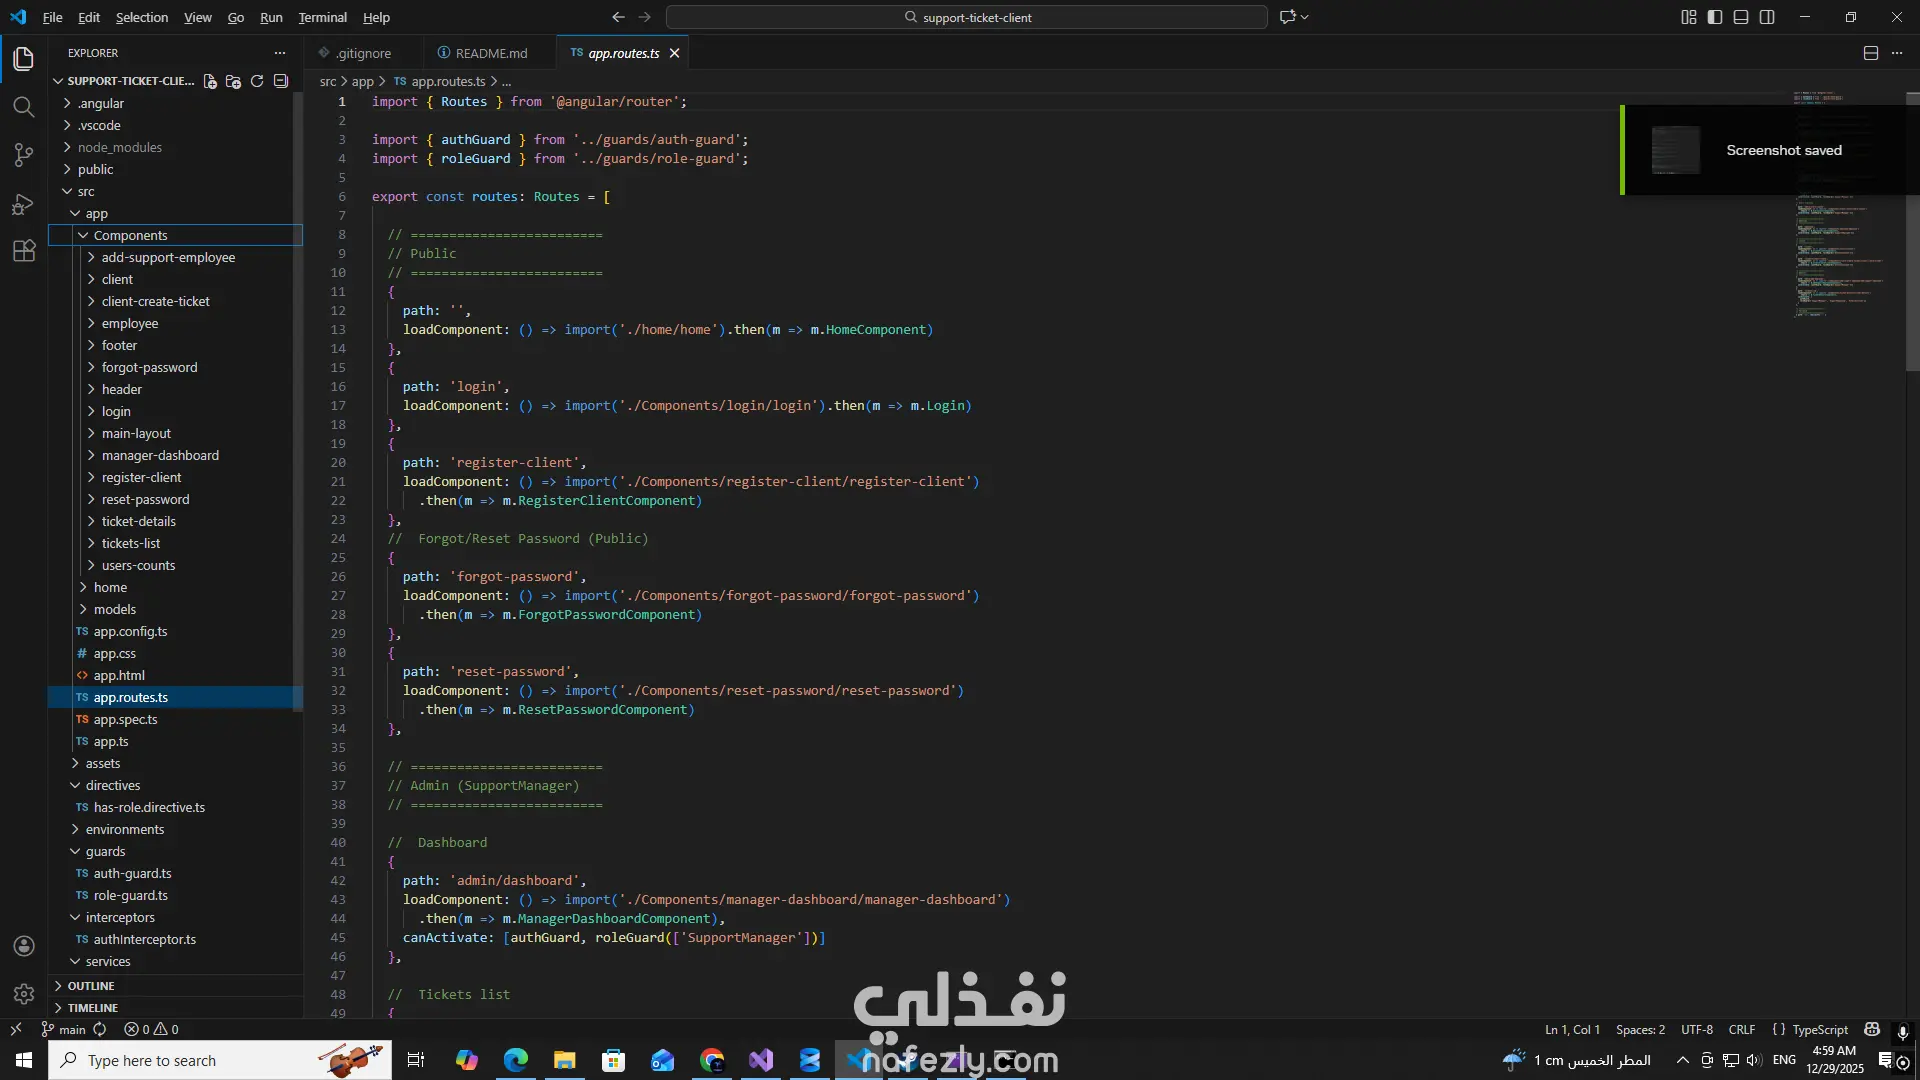Toggle the bottom panel layout button

pyautogui.click(x=1741, y=17)
